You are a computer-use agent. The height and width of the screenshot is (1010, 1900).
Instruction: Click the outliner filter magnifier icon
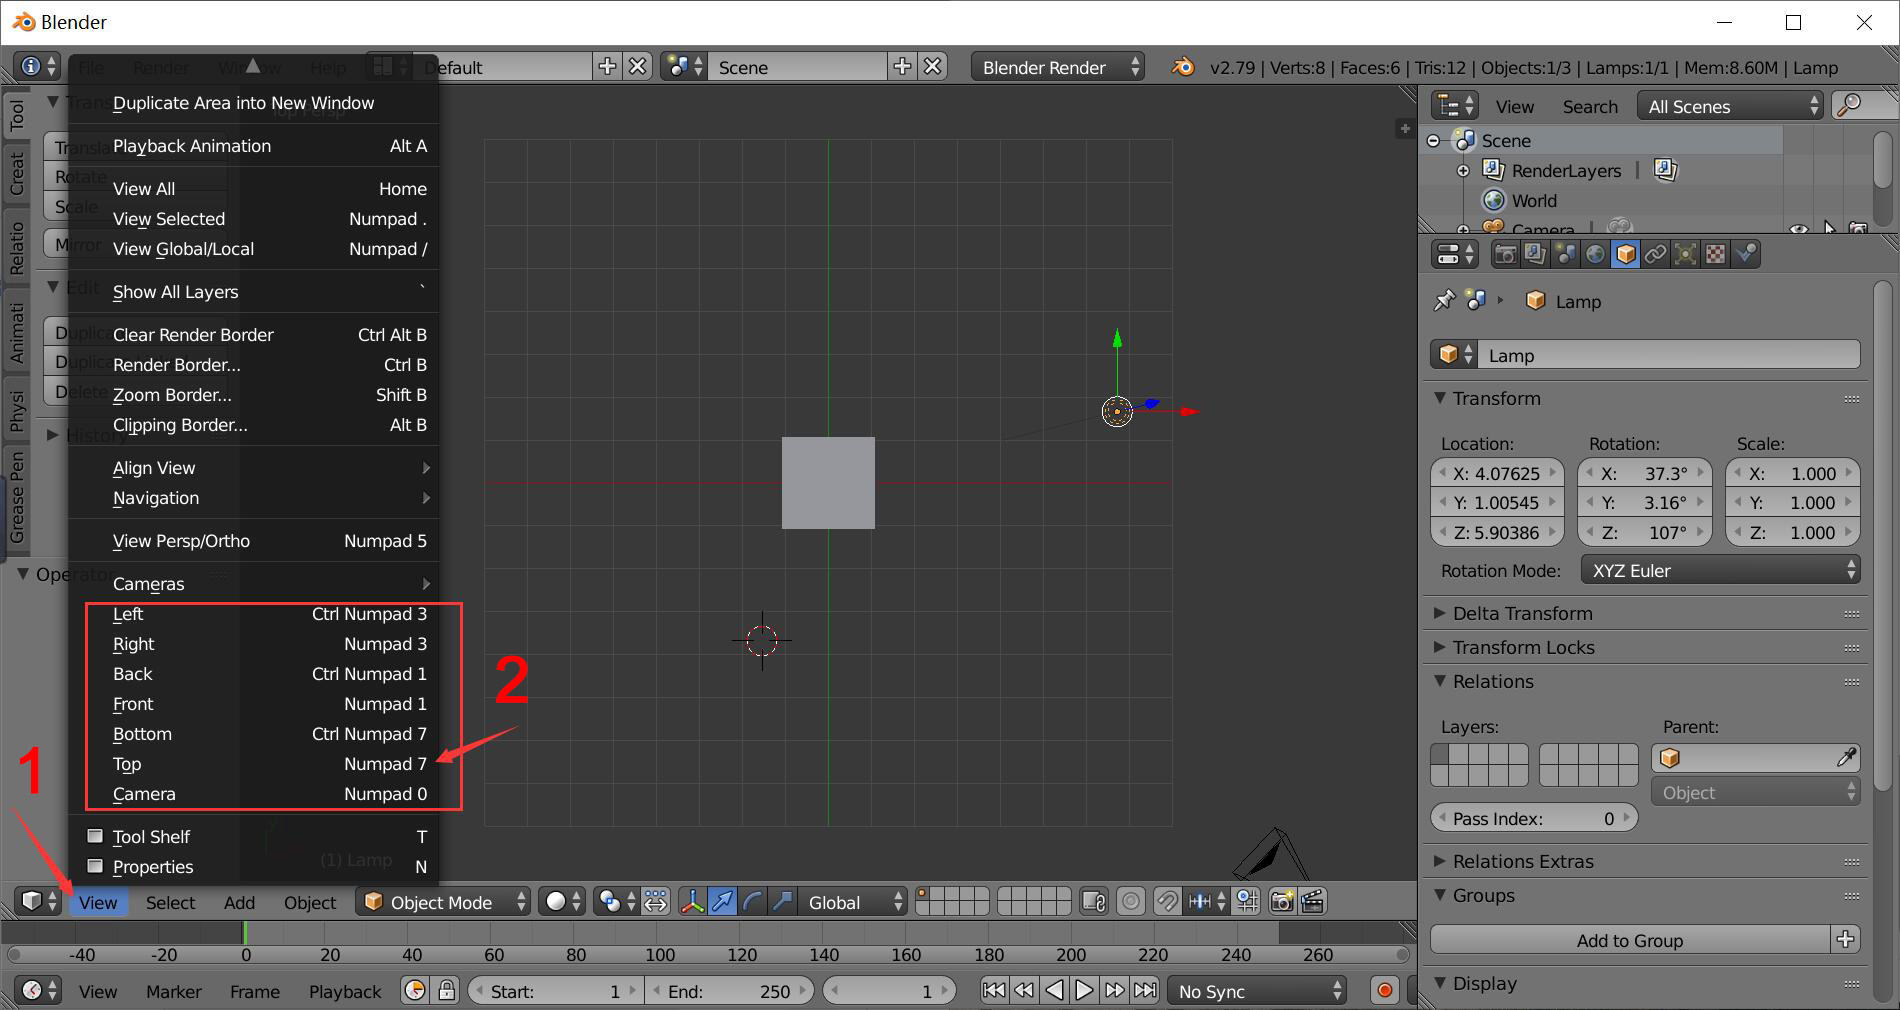[x=1851, y=106]
